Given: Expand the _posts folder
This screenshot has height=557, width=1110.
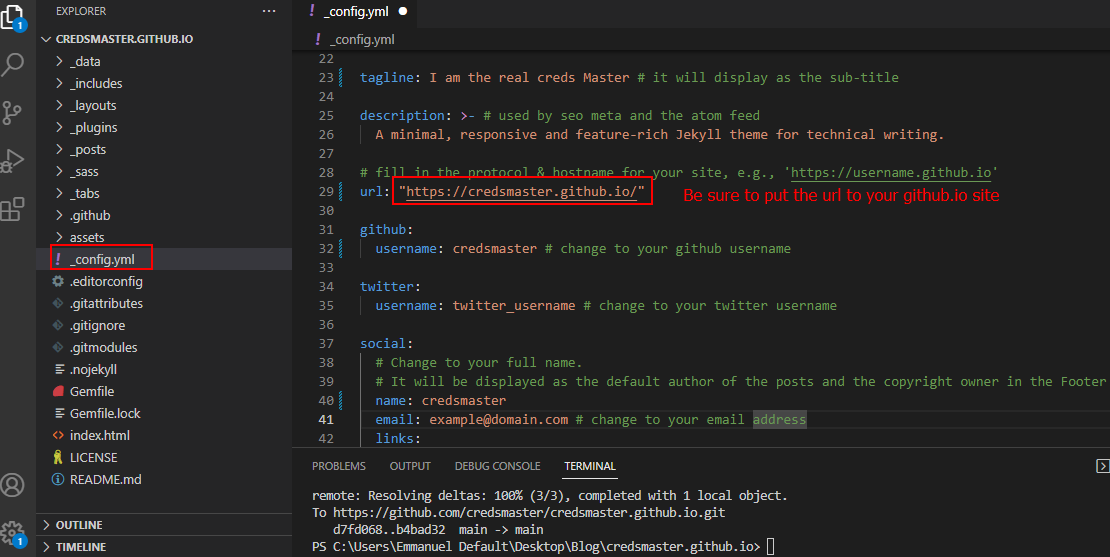Looking at the screenshot, I should [x=59, y=149].
